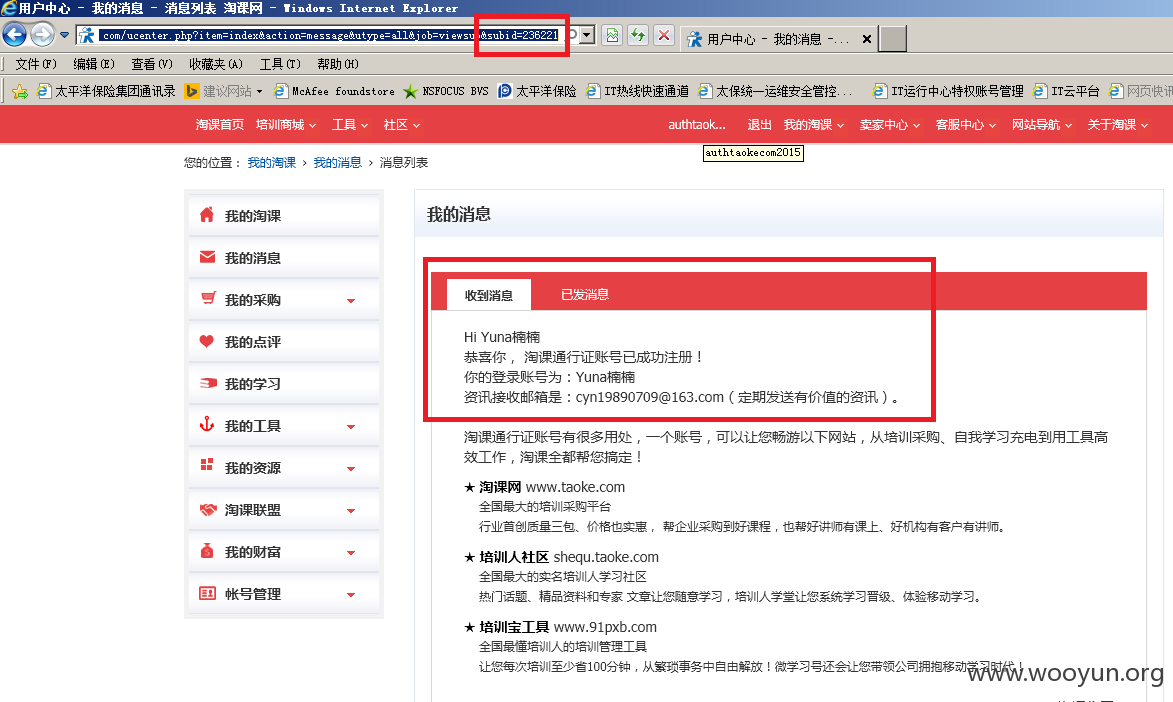Open the 文件(F) menu
This screenshot has height=702, width=1173.
pyautogui.click(x=36, y=64)
